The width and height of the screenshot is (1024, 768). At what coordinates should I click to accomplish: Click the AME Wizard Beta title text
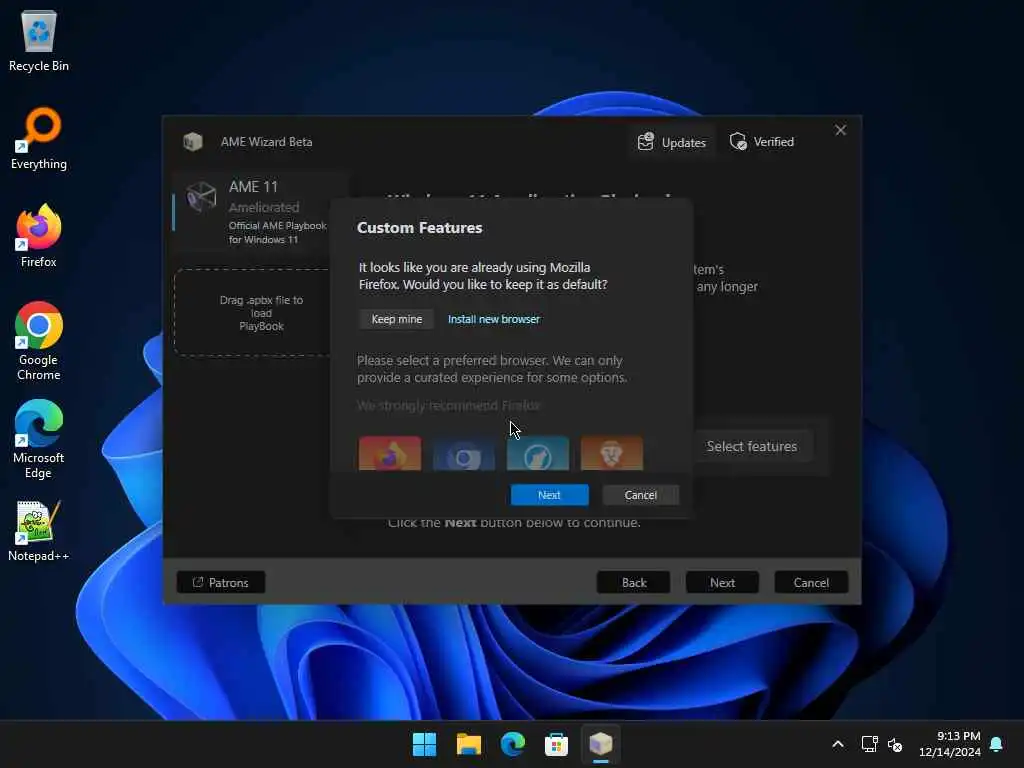pos(266,142)
